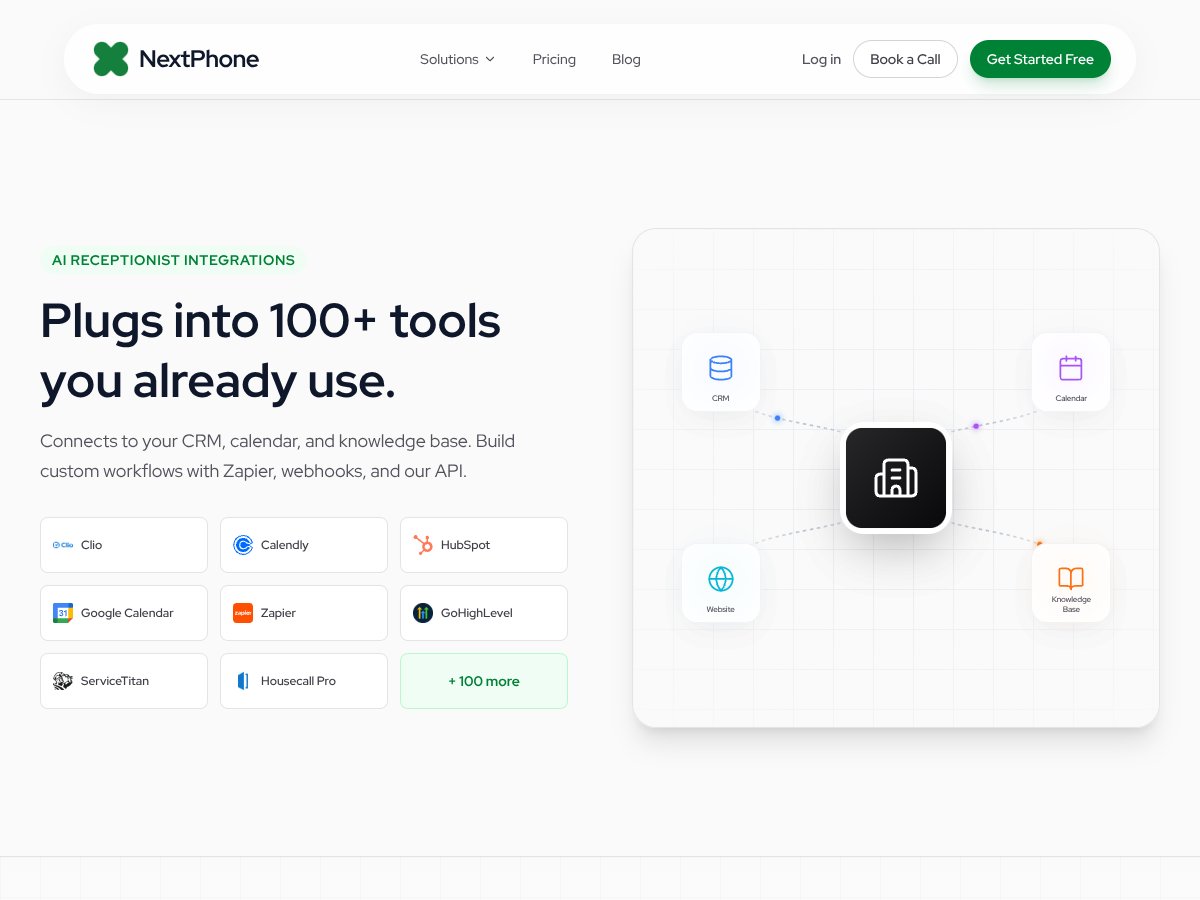Open the Blog link
The width and height of the screenshot is (1200, 900).
626,59
